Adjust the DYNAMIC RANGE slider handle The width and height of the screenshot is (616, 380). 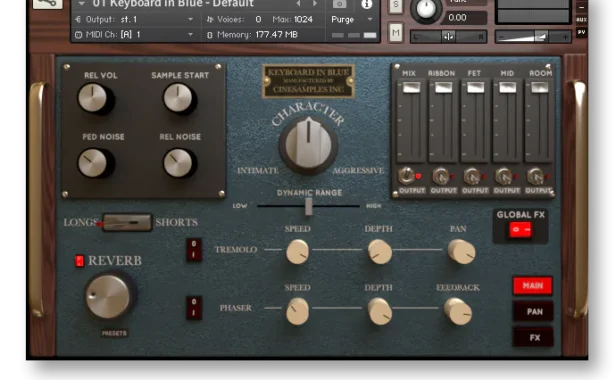[309, 206]
